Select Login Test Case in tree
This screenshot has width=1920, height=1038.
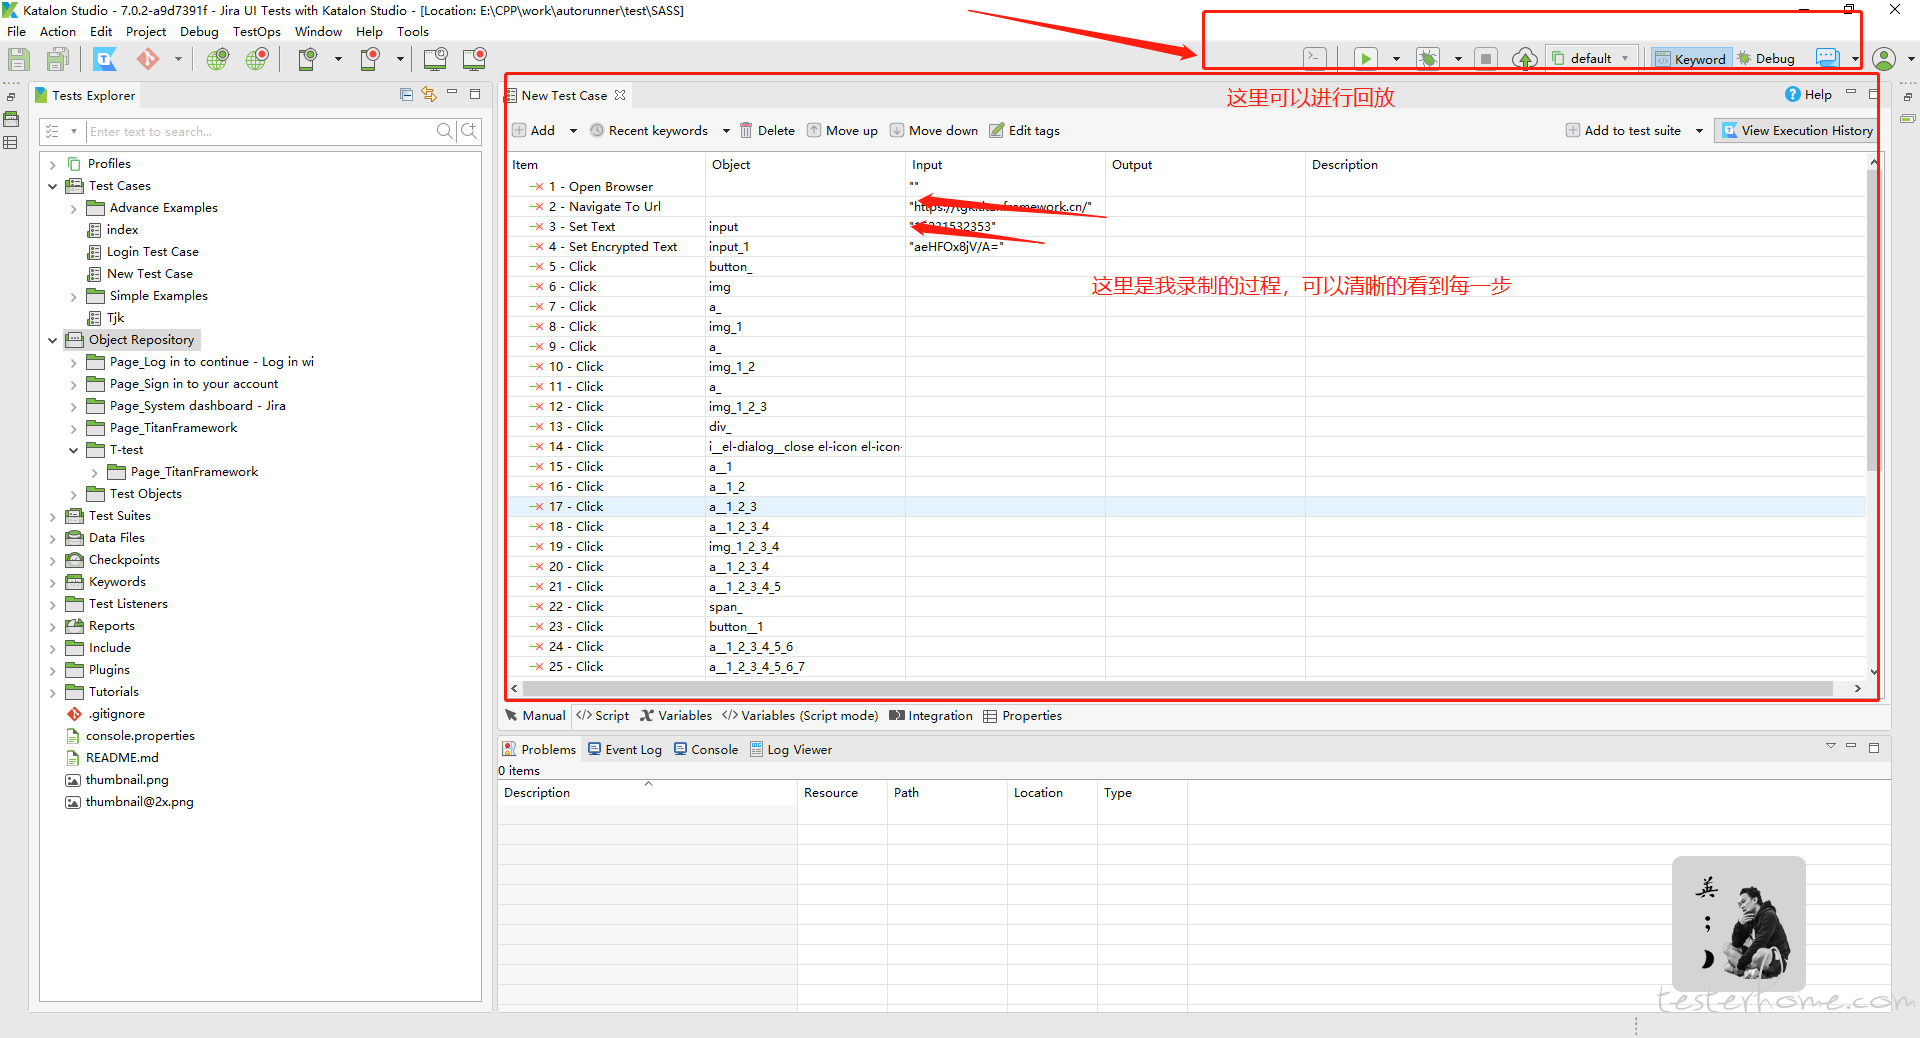click(x=152, y=252)
